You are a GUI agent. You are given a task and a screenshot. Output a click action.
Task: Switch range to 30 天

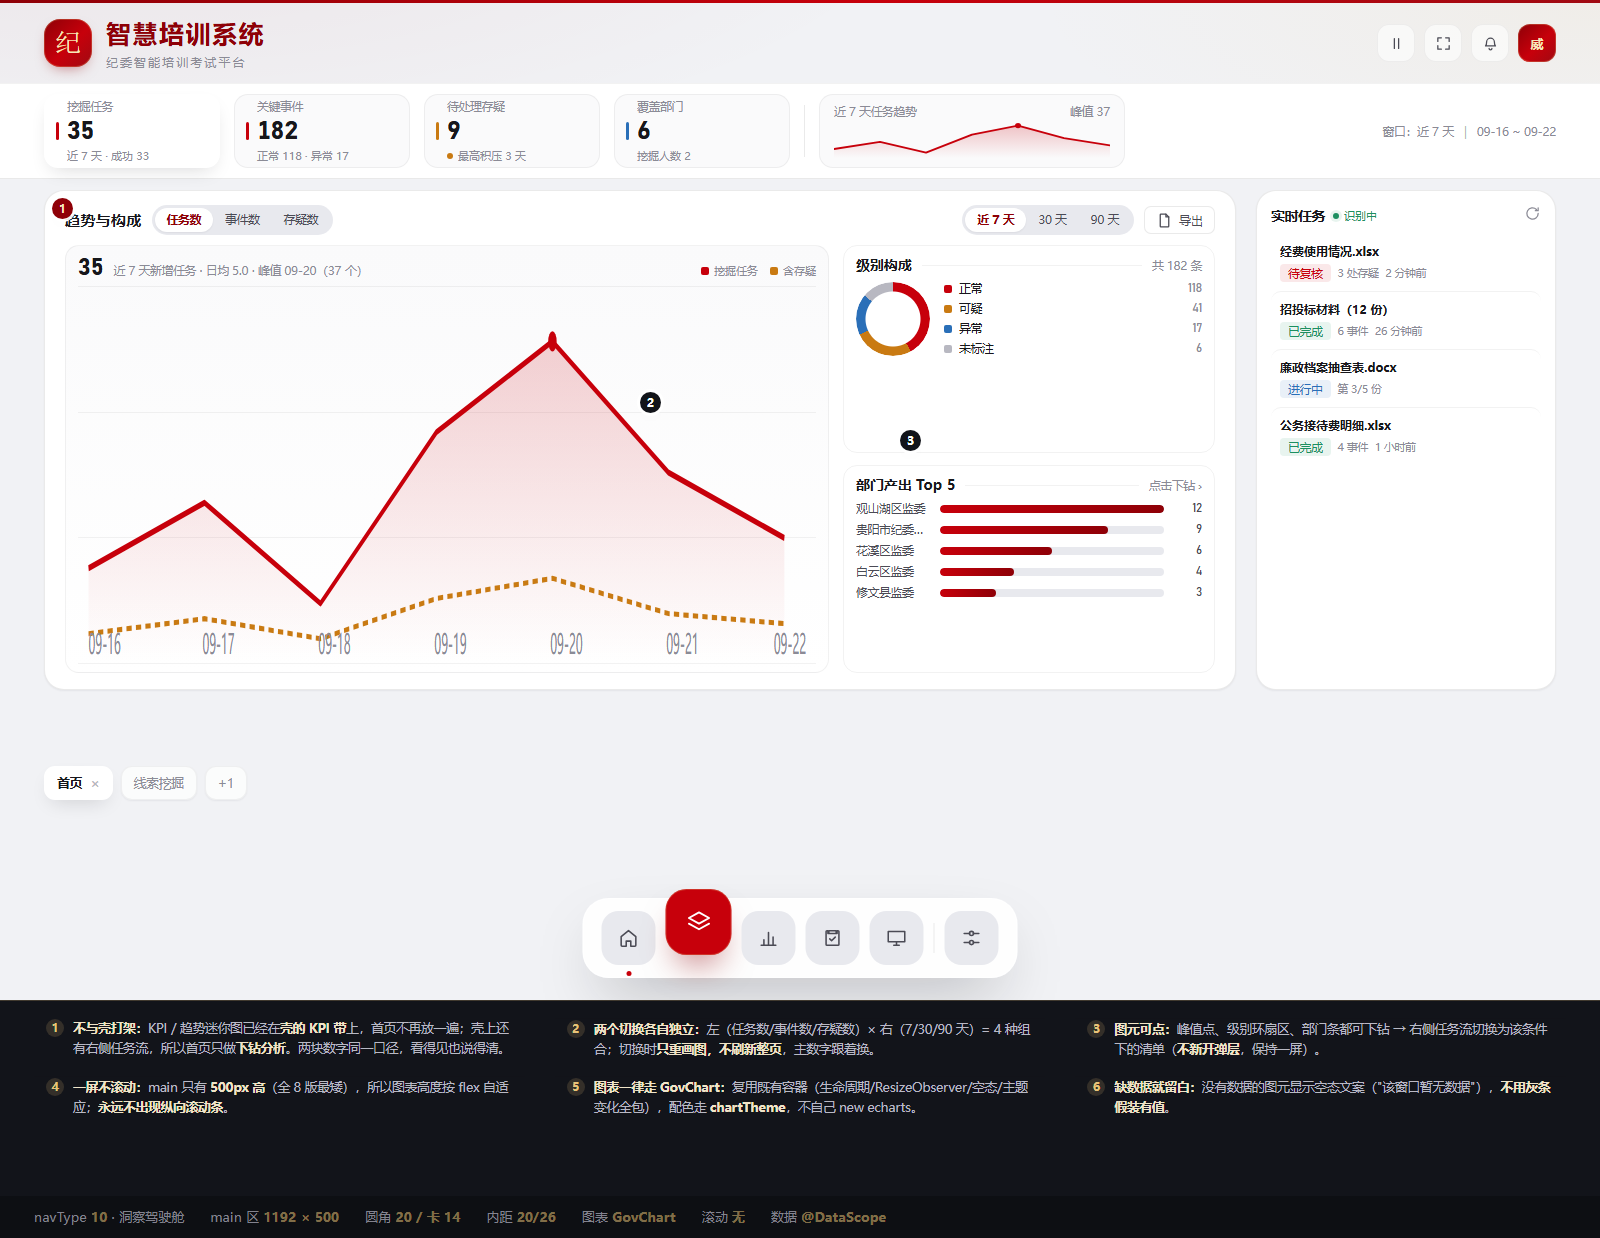click(1052, 220)
